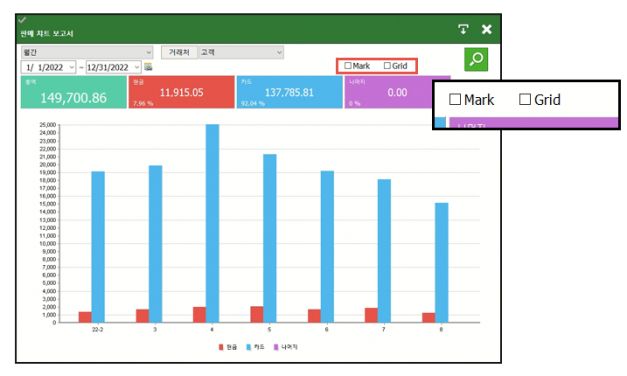Click the purple 나머지 legend marker

[x=276, y=347]
